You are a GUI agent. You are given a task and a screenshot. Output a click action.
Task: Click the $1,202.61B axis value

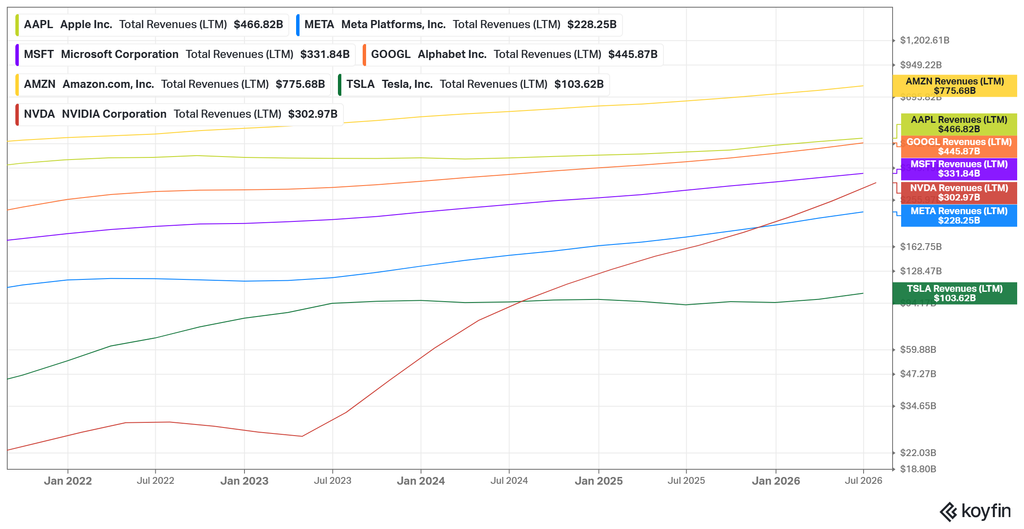(924, 40)
